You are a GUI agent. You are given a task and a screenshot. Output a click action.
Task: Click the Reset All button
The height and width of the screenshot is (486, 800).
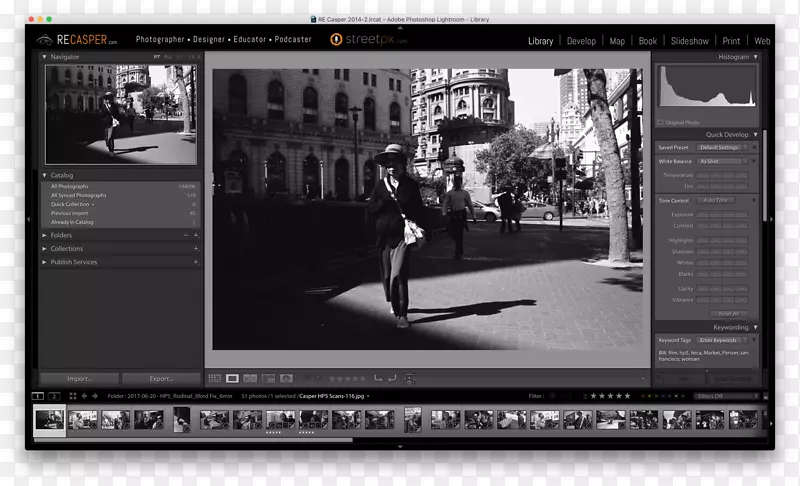pos(729,314)
